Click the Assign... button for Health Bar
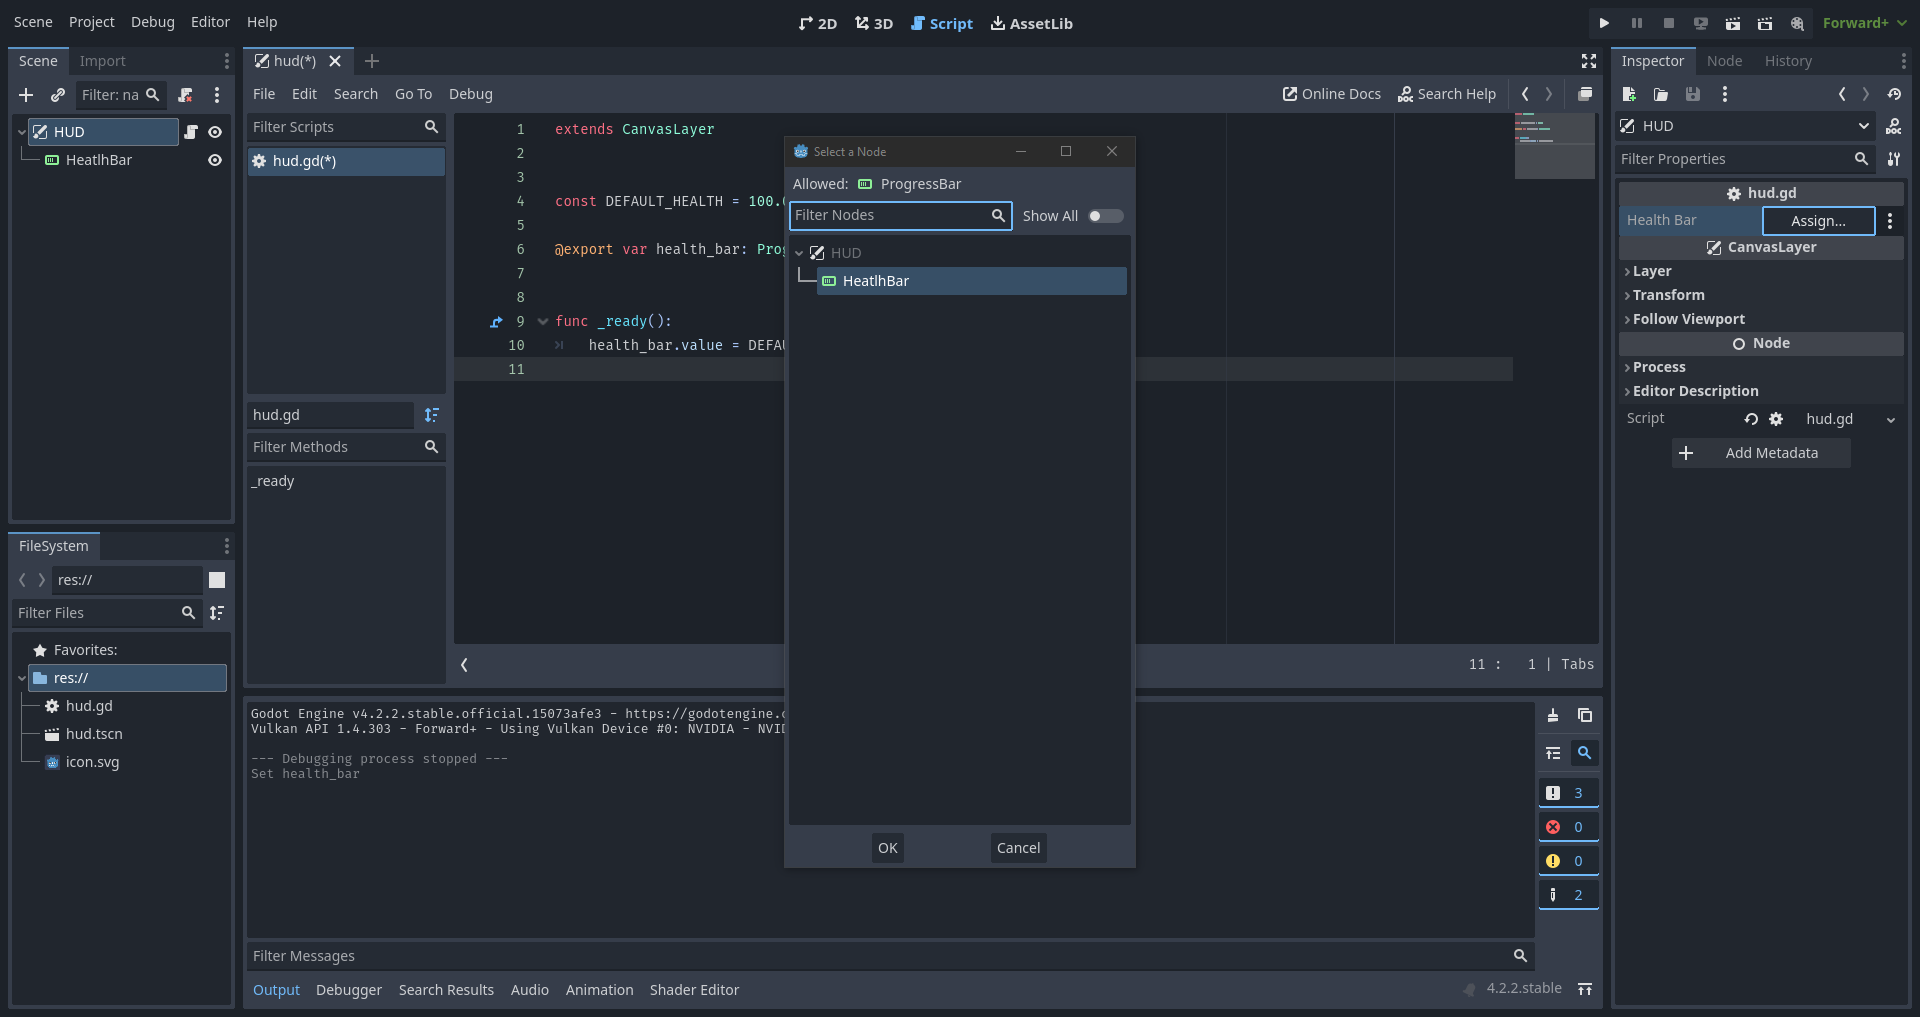Image resolution: width=1920 pixels, height=1017 pixels. click(x=1818, y=221)
